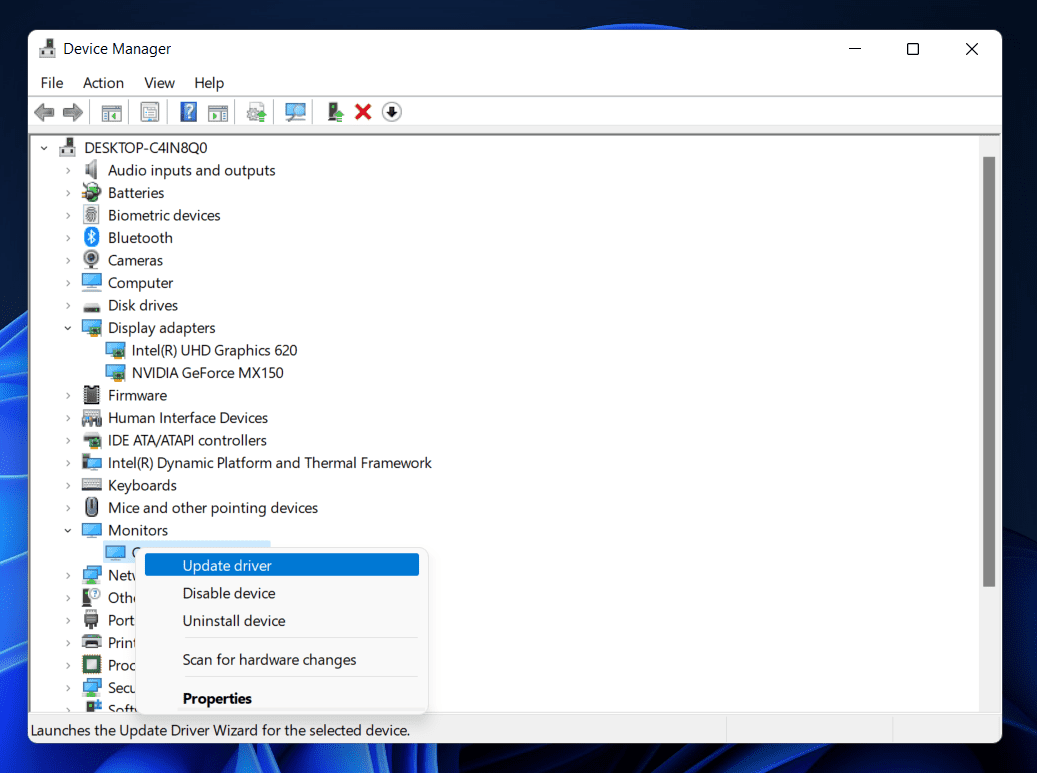Collapse the Display adapters category
This screenshot has height=773, width=1037.
[68, 328]
